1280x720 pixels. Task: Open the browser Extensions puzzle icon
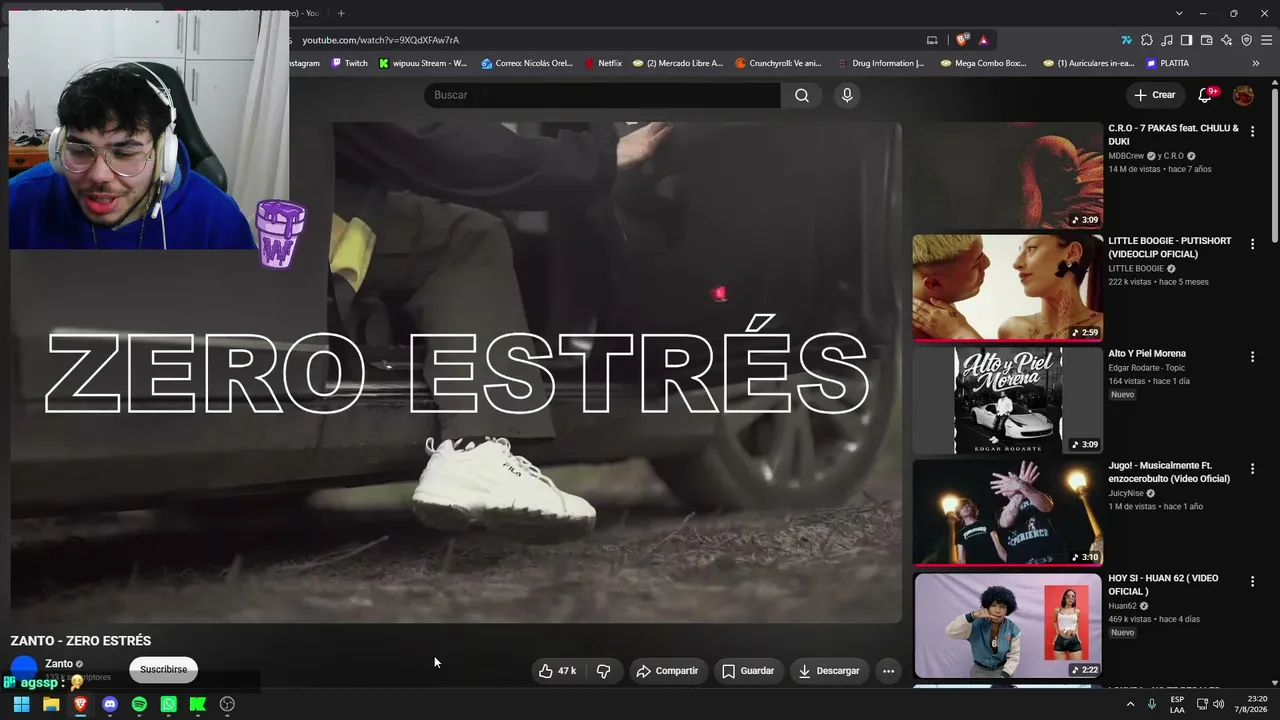click(x=1147, y=40)
